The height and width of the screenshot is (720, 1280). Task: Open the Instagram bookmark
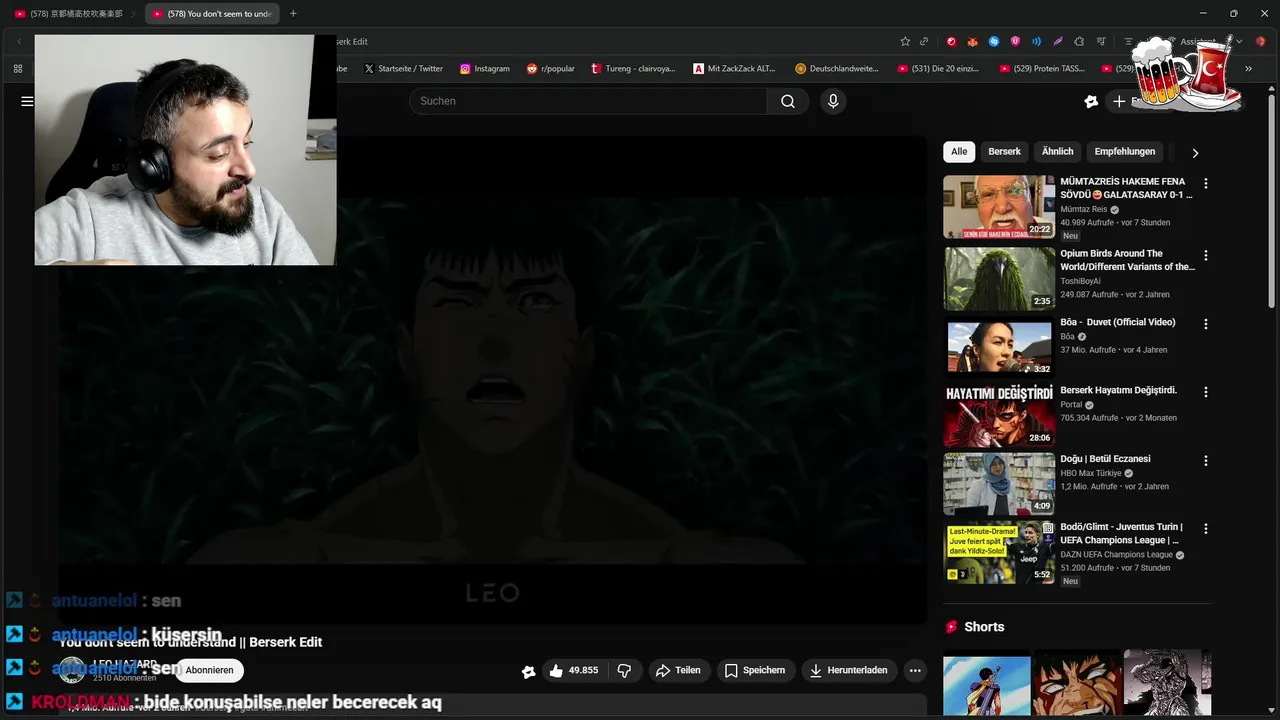click(485, 68)
